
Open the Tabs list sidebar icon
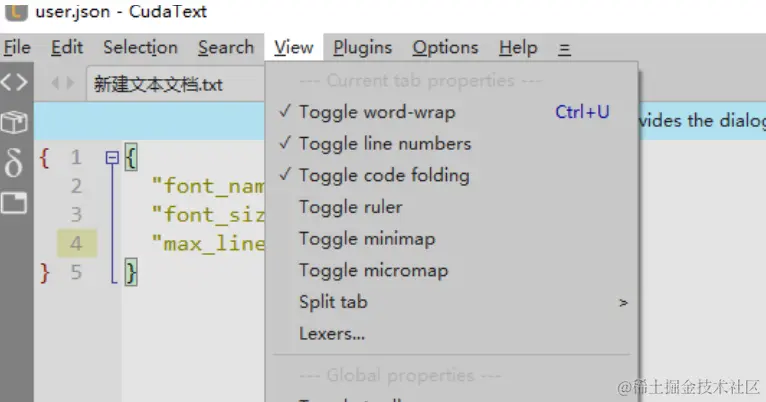point(14,203)
